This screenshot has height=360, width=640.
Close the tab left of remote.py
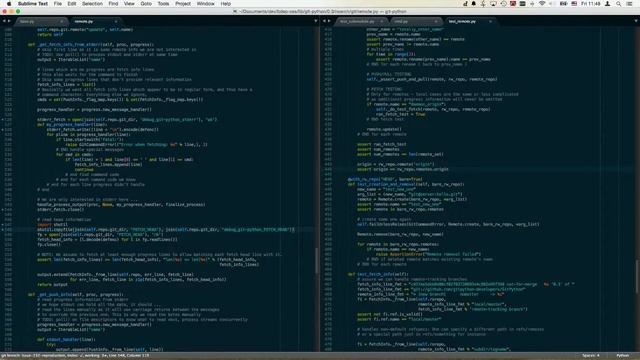pyautogui.click(x=62, y=21)
